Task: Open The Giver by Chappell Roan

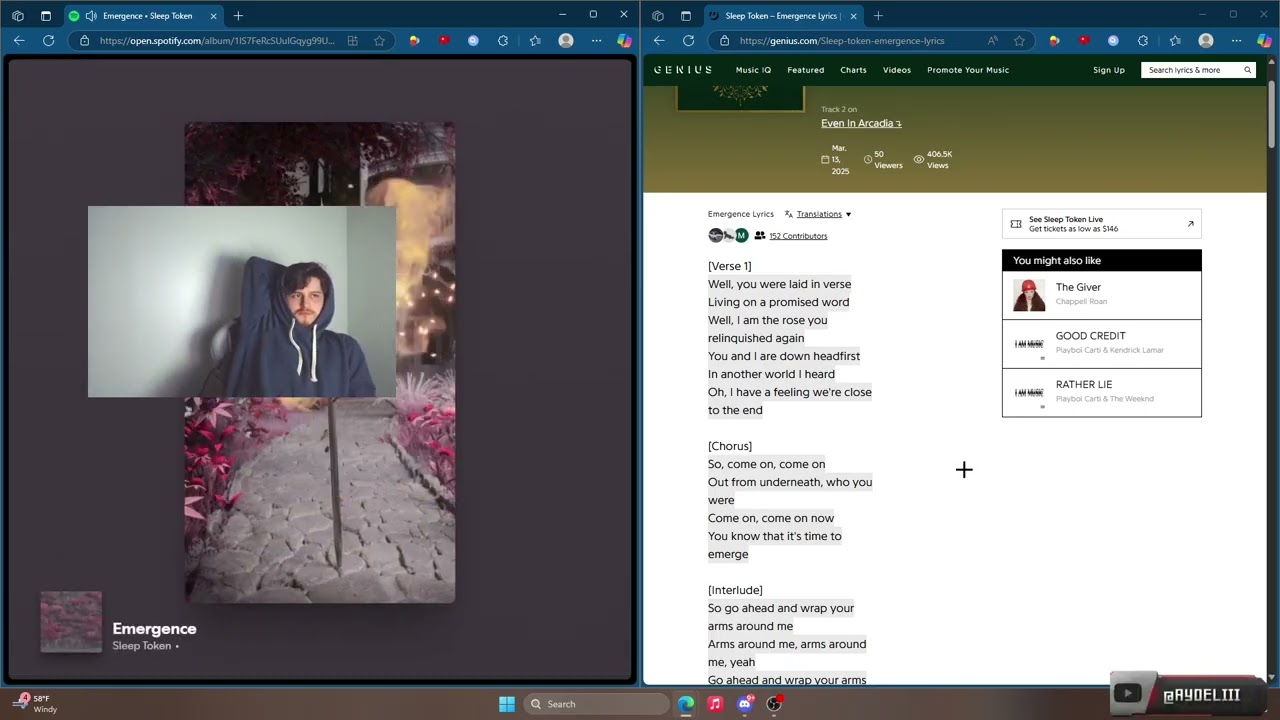Action: tap(1102, 295)
